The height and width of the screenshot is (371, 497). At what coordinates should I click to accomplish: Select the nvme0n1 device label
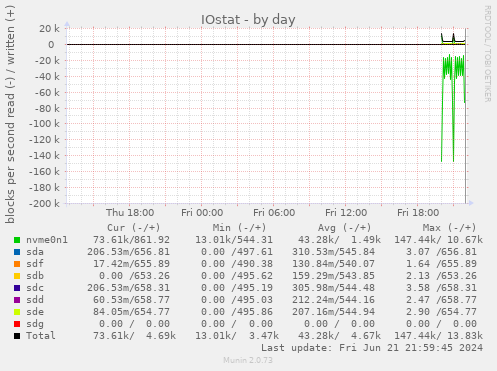pyautogui.click(x=47, y=240)
